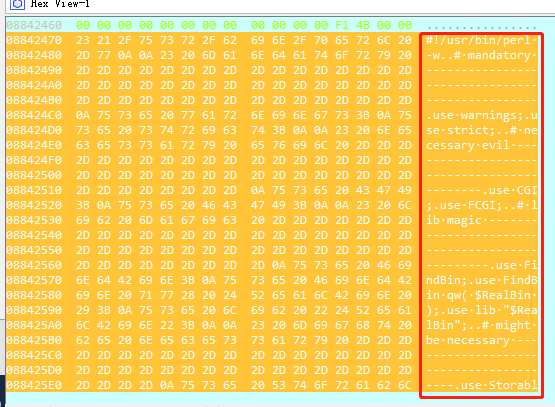Select ASCII text '.use Fi'
555x407 pixels.
pyautogui.click(x=513, y=265)
